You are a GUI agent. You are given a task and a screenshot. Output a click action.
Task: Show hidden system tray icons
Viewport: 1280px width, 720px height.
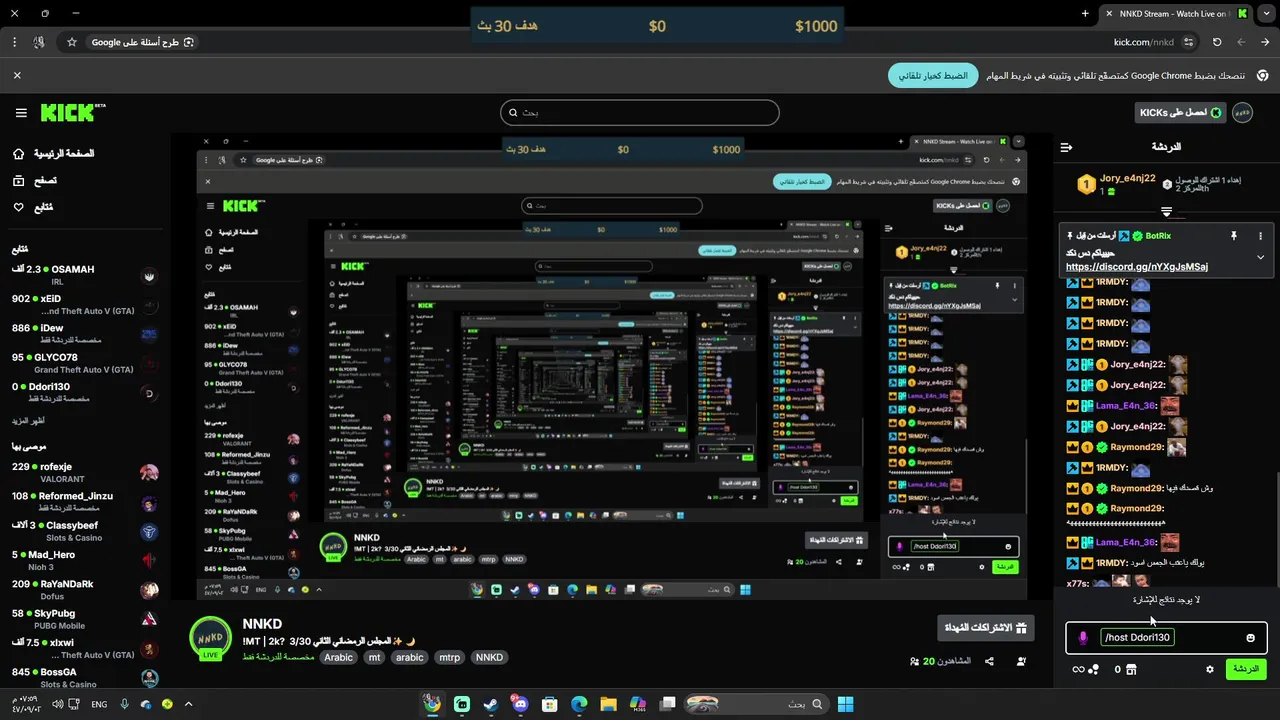(x=188, y=704)
